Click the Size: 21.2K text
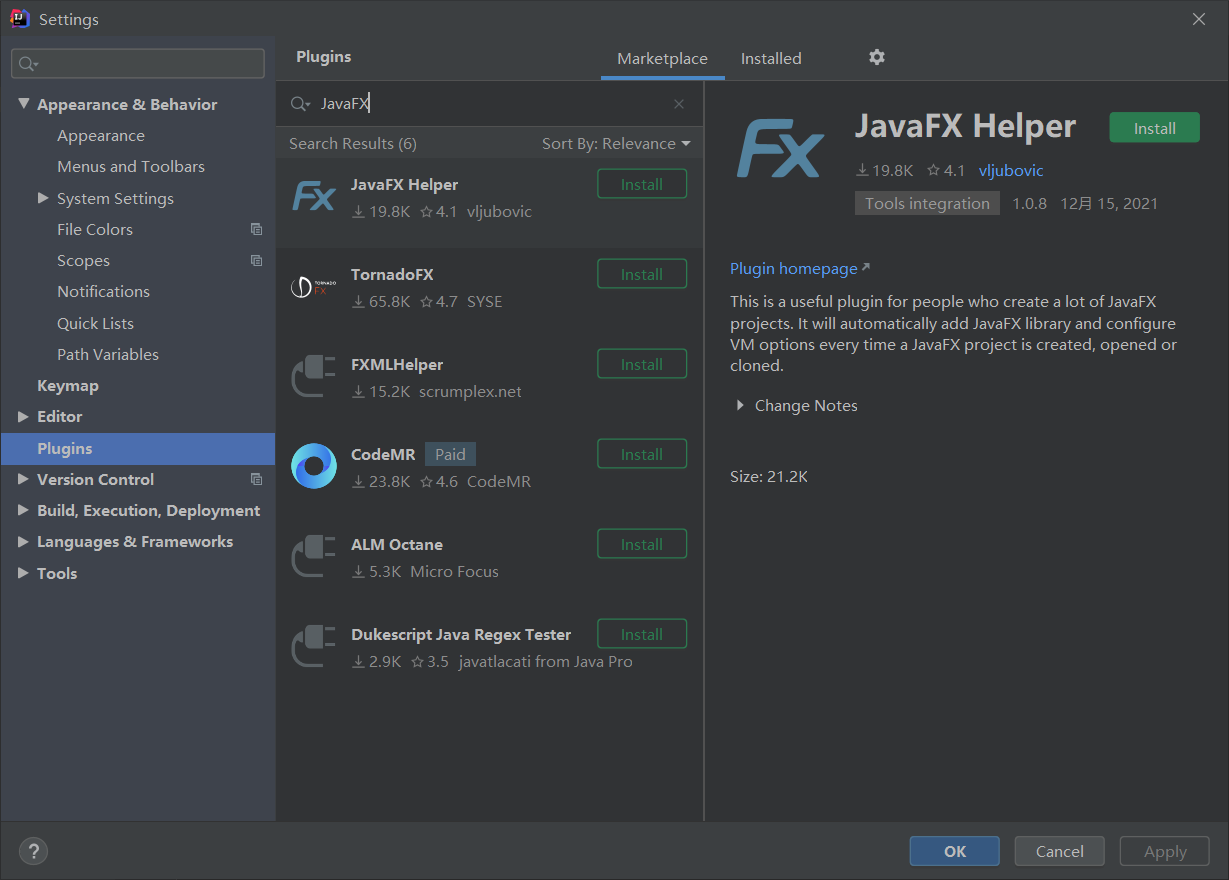This screenshot has width=1229, height=880. [769, 476]
